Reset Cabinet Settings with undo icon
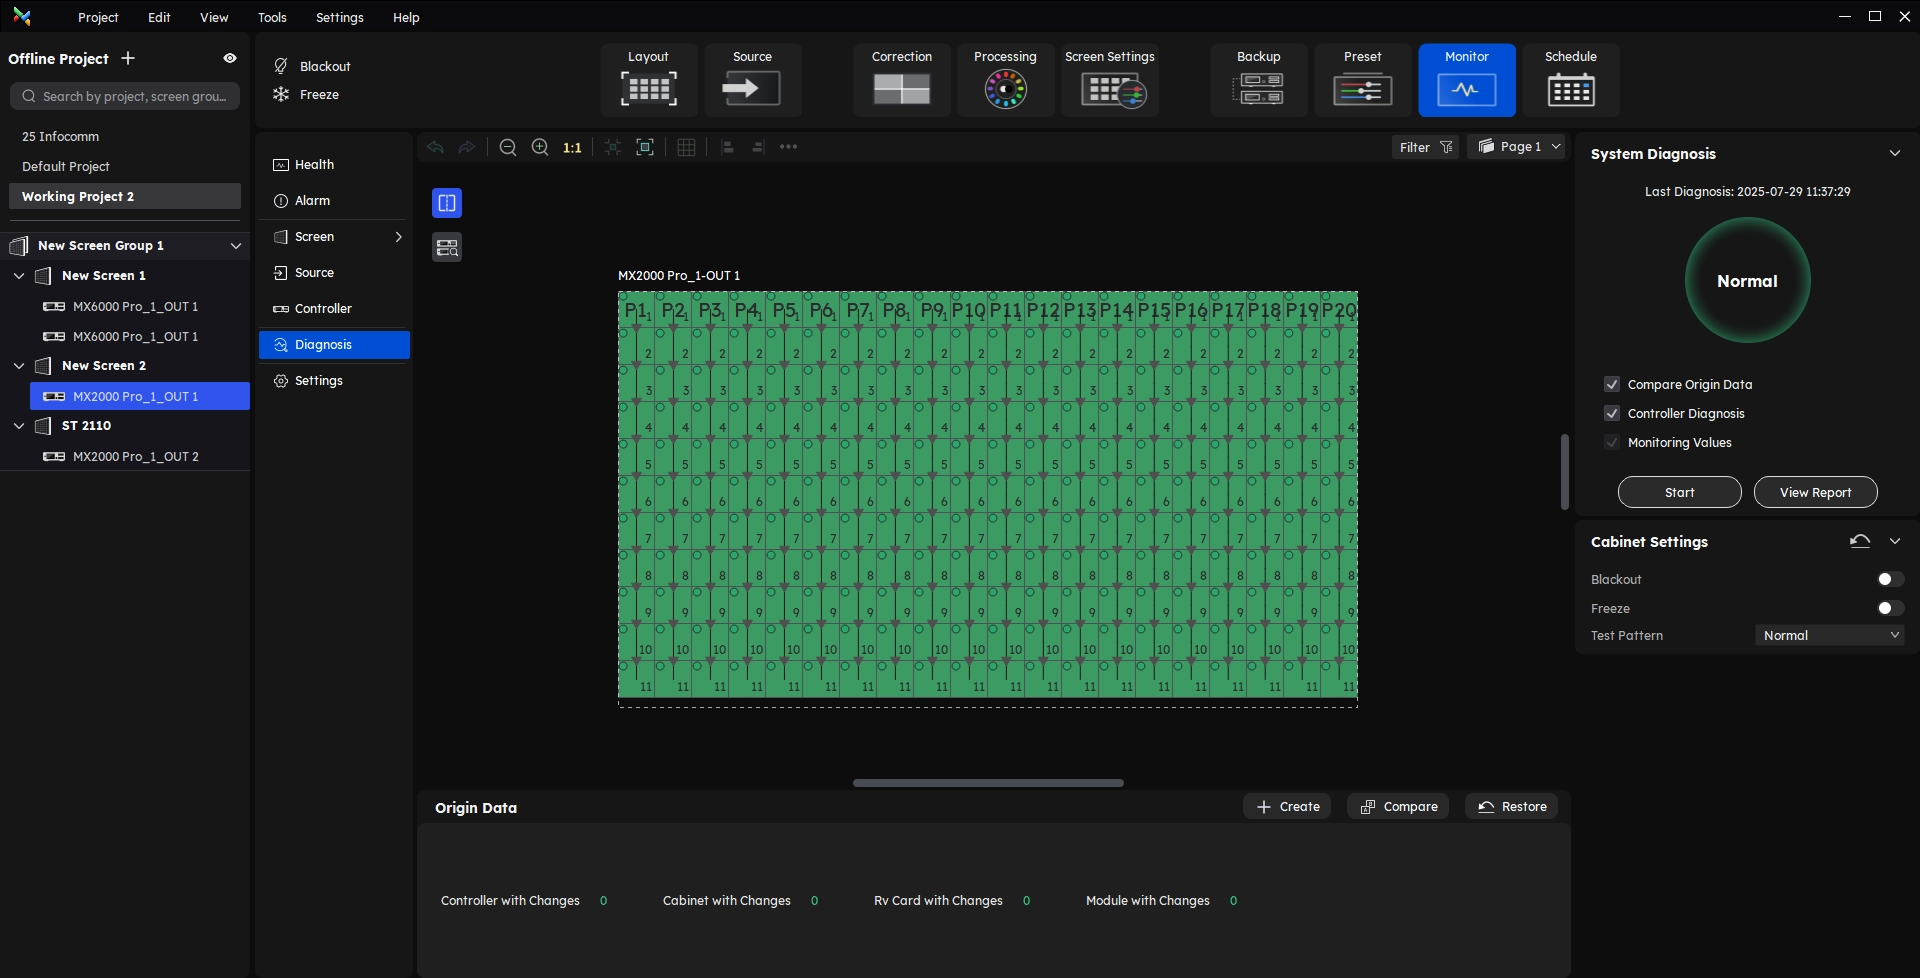Screen dimensions: 1920x978 point(1859,542)
